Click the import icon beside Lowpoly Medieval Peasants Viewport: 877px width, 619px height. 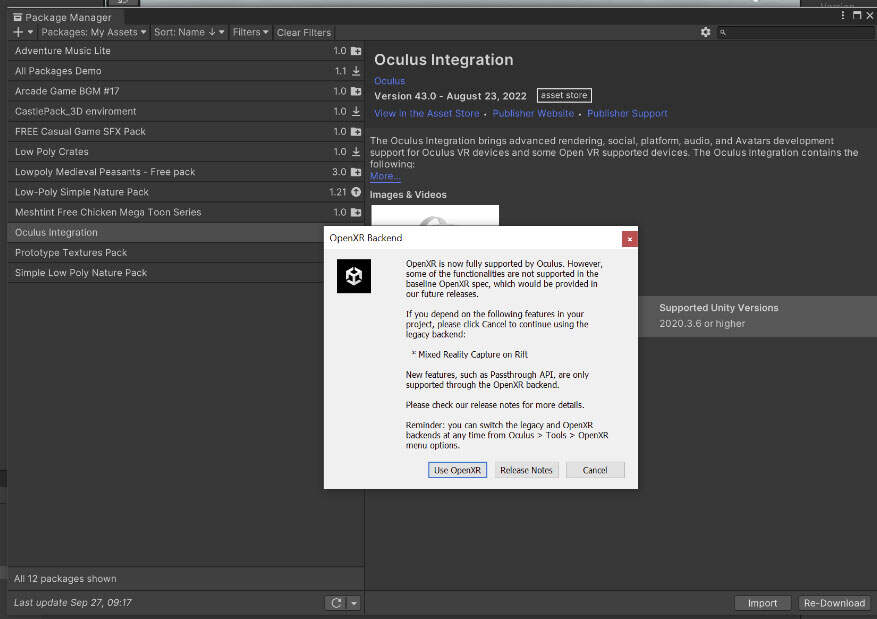pyautogui.click(x=356, y=172)
